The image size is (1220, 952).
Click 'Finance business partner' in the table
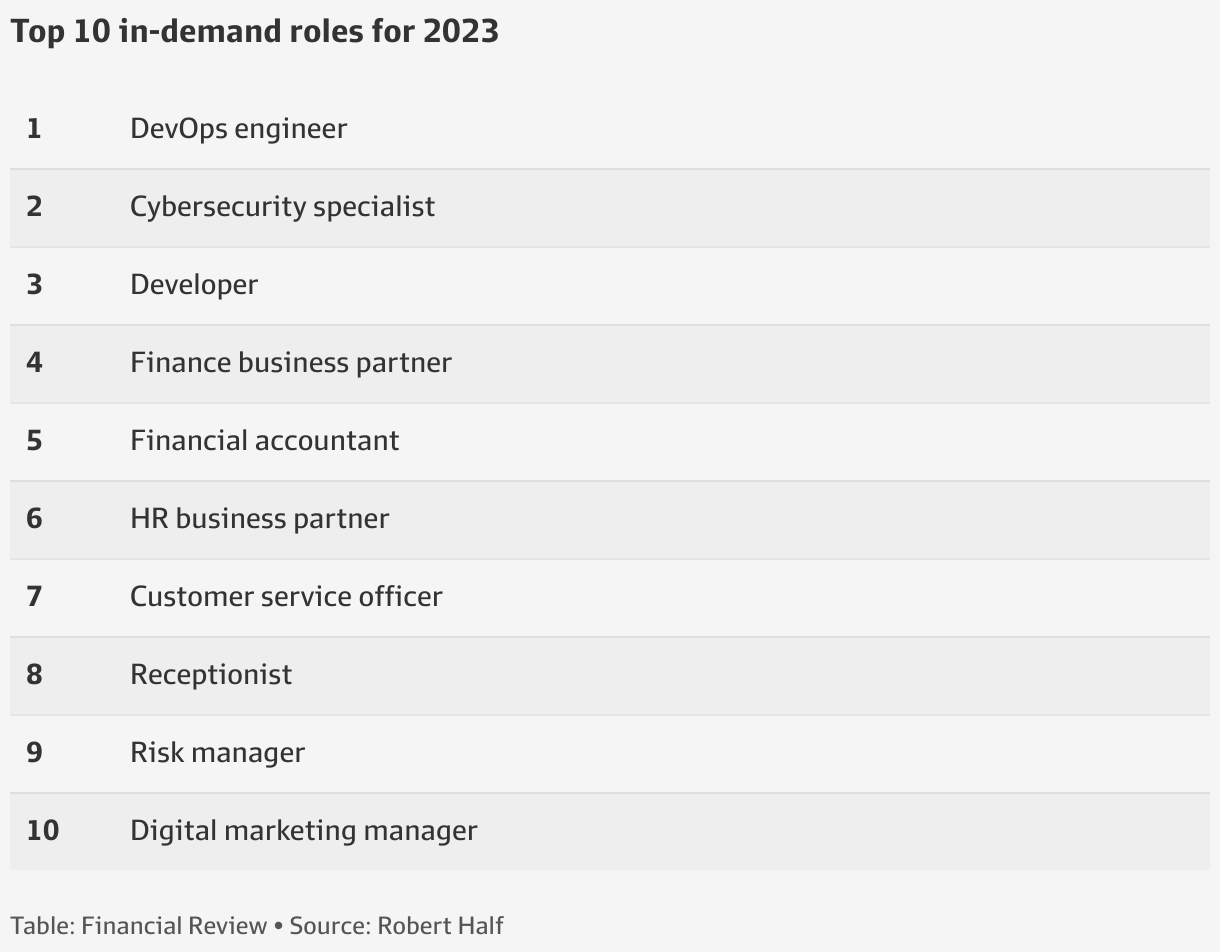[291, 362]
